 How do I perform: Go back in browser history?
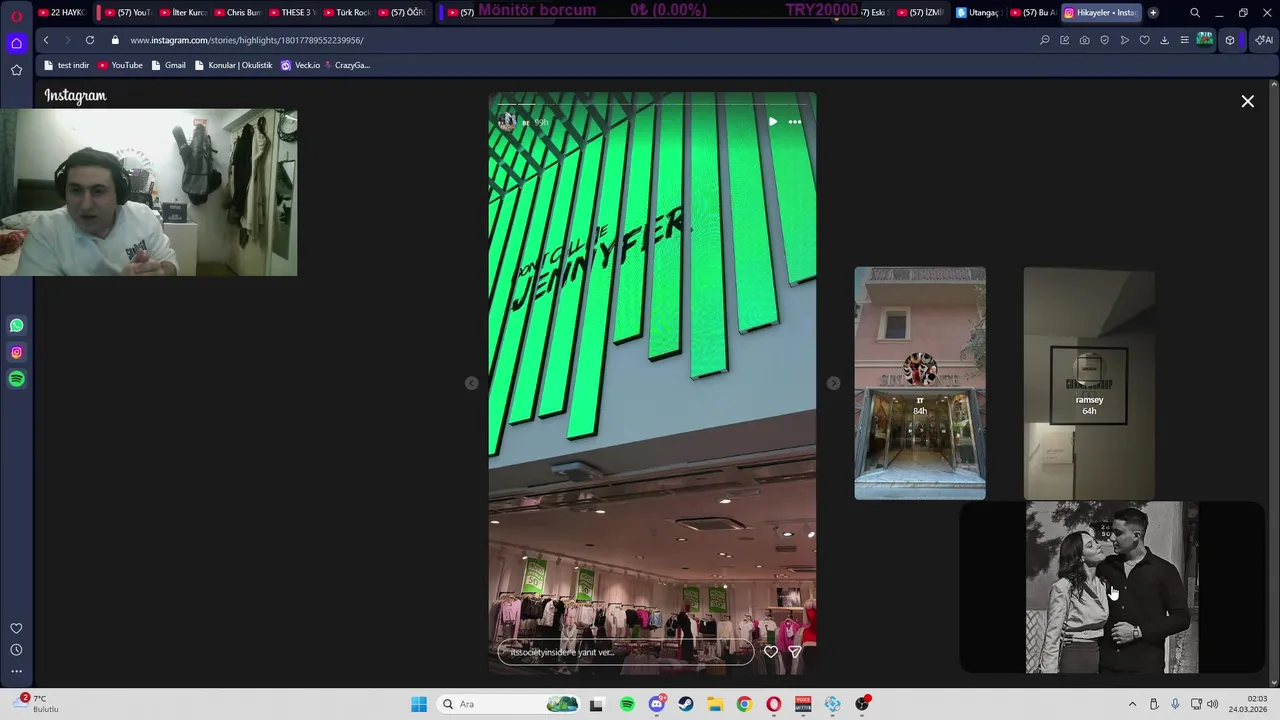tap(46, 40)
